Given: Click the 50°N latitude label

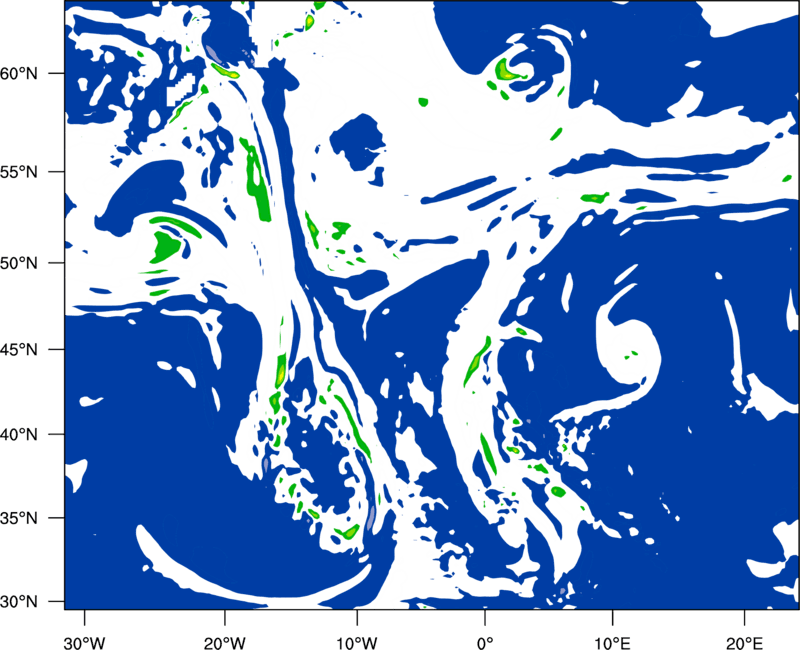Looking at the screenshot, I should (19, 263).
